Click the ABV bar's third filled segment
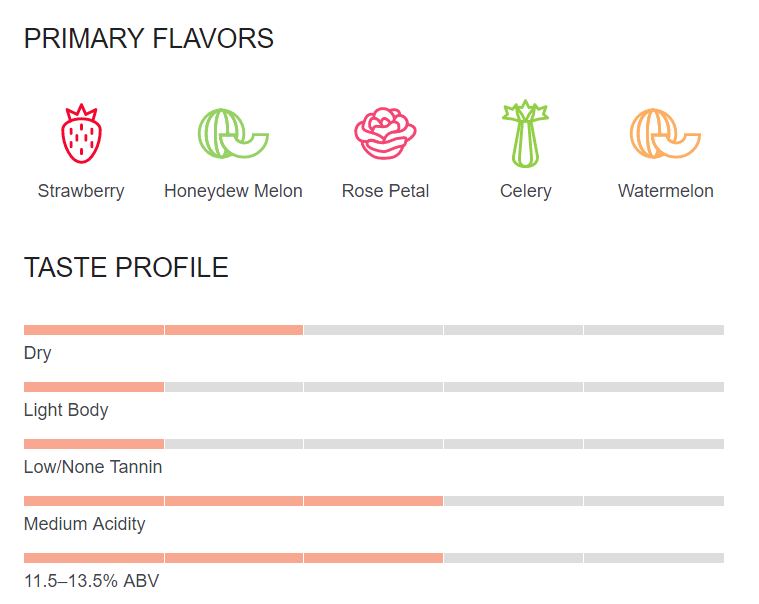759x604 pixels. tap(373, 558)
